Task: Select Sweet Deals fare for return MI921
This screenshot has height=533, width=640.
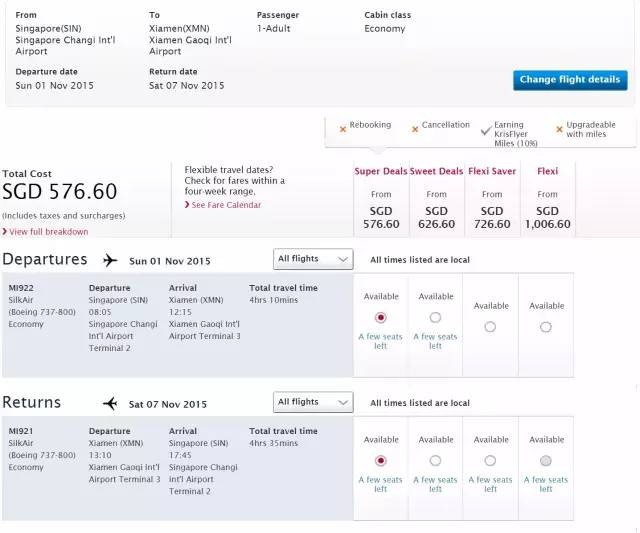Action: tap(435, 461)
